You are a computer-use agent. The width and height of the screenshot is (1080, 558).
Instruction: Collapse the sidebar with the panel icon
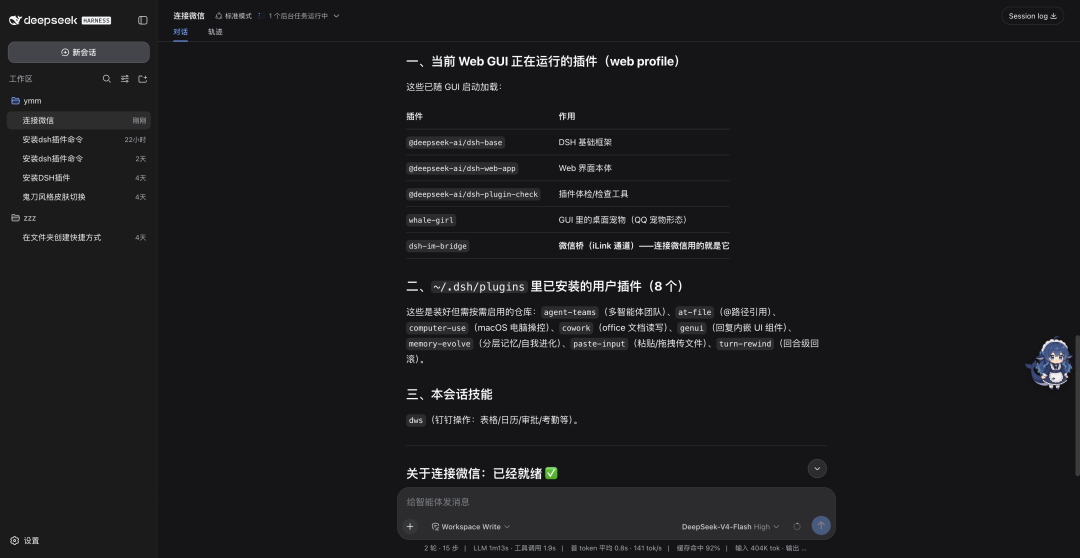coord(143,21)
